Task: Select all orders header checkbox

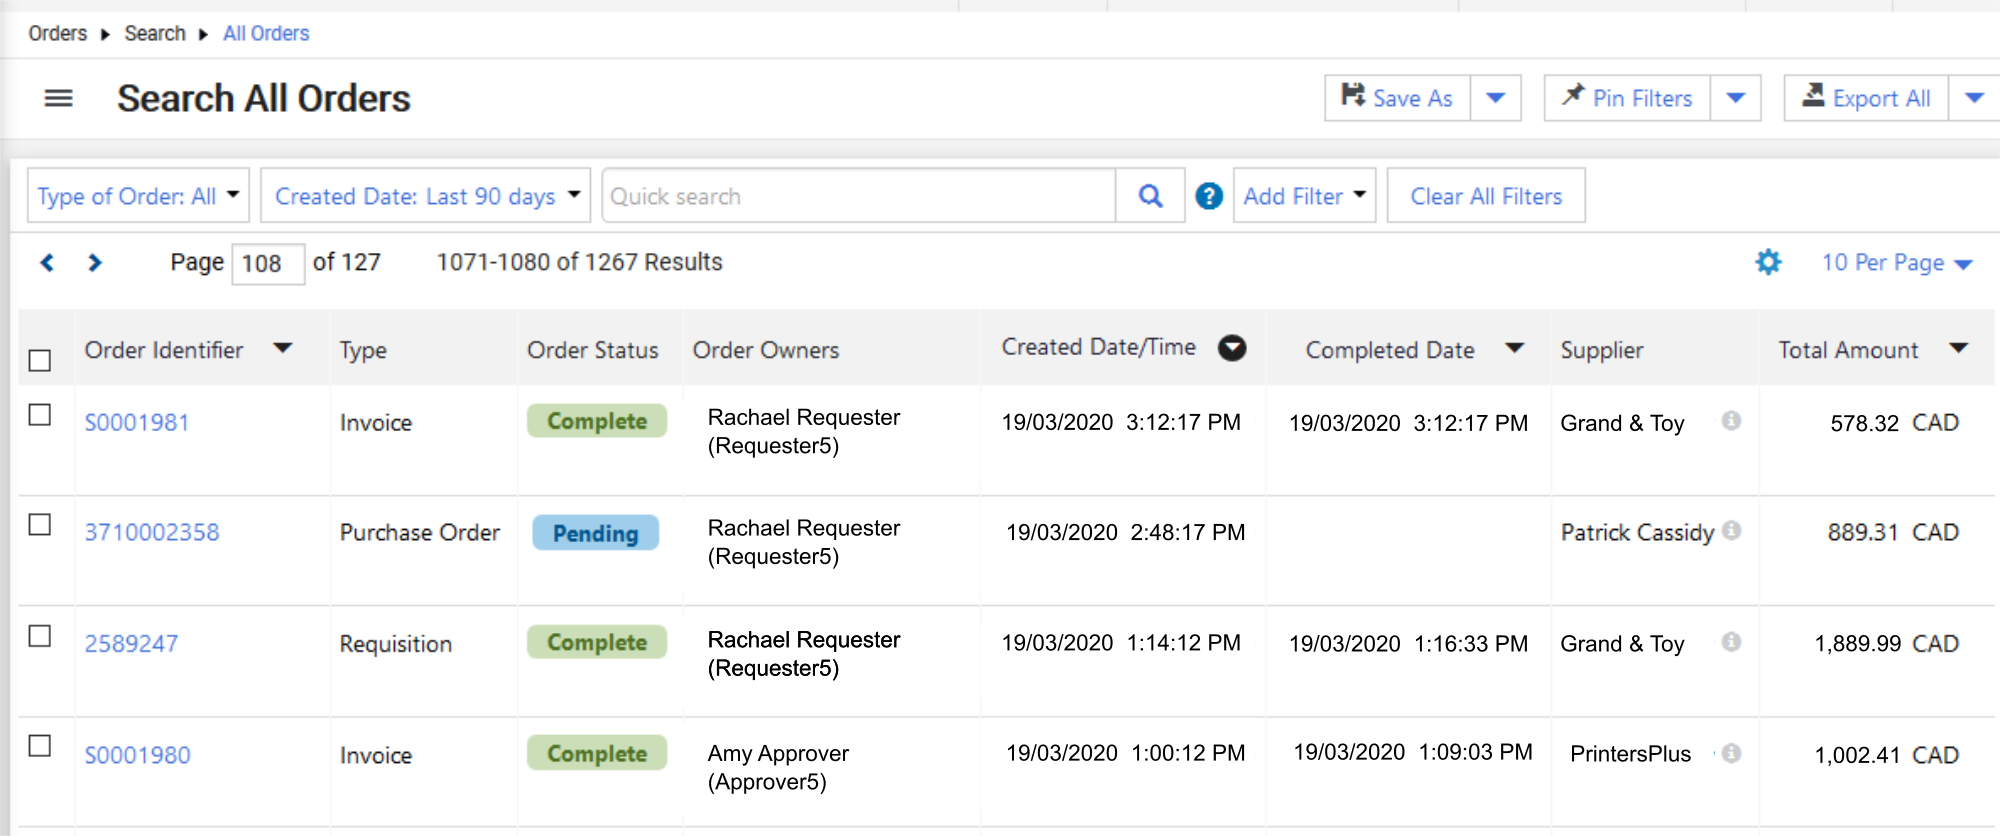Action: [x=40, y=360]
